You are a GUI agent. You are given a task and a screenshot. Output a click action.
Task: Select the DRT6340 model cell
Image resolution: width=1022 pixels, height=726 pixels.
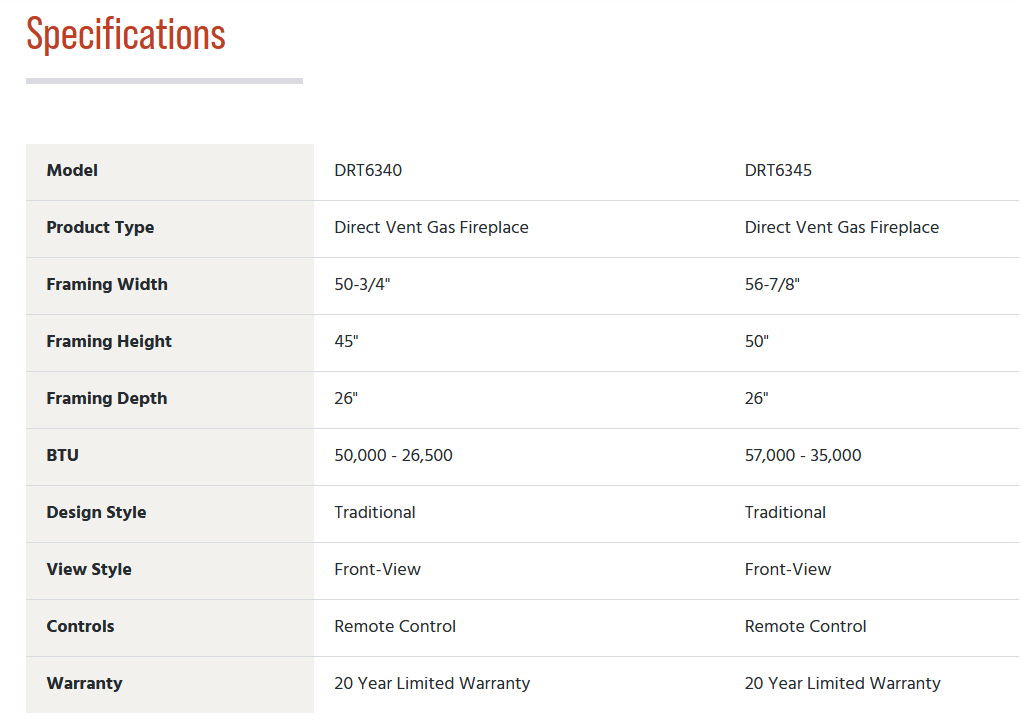pos(368,171)
